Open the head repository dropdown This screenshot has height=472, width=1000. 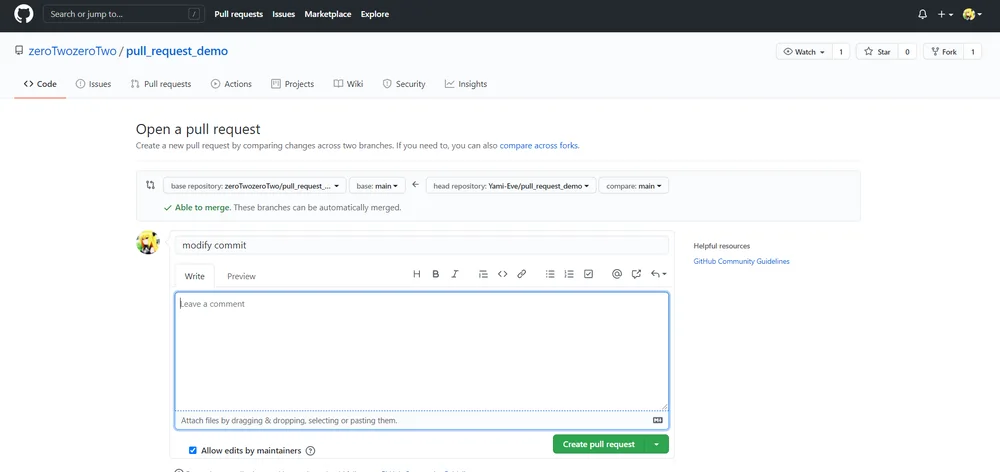coord(511,186)
